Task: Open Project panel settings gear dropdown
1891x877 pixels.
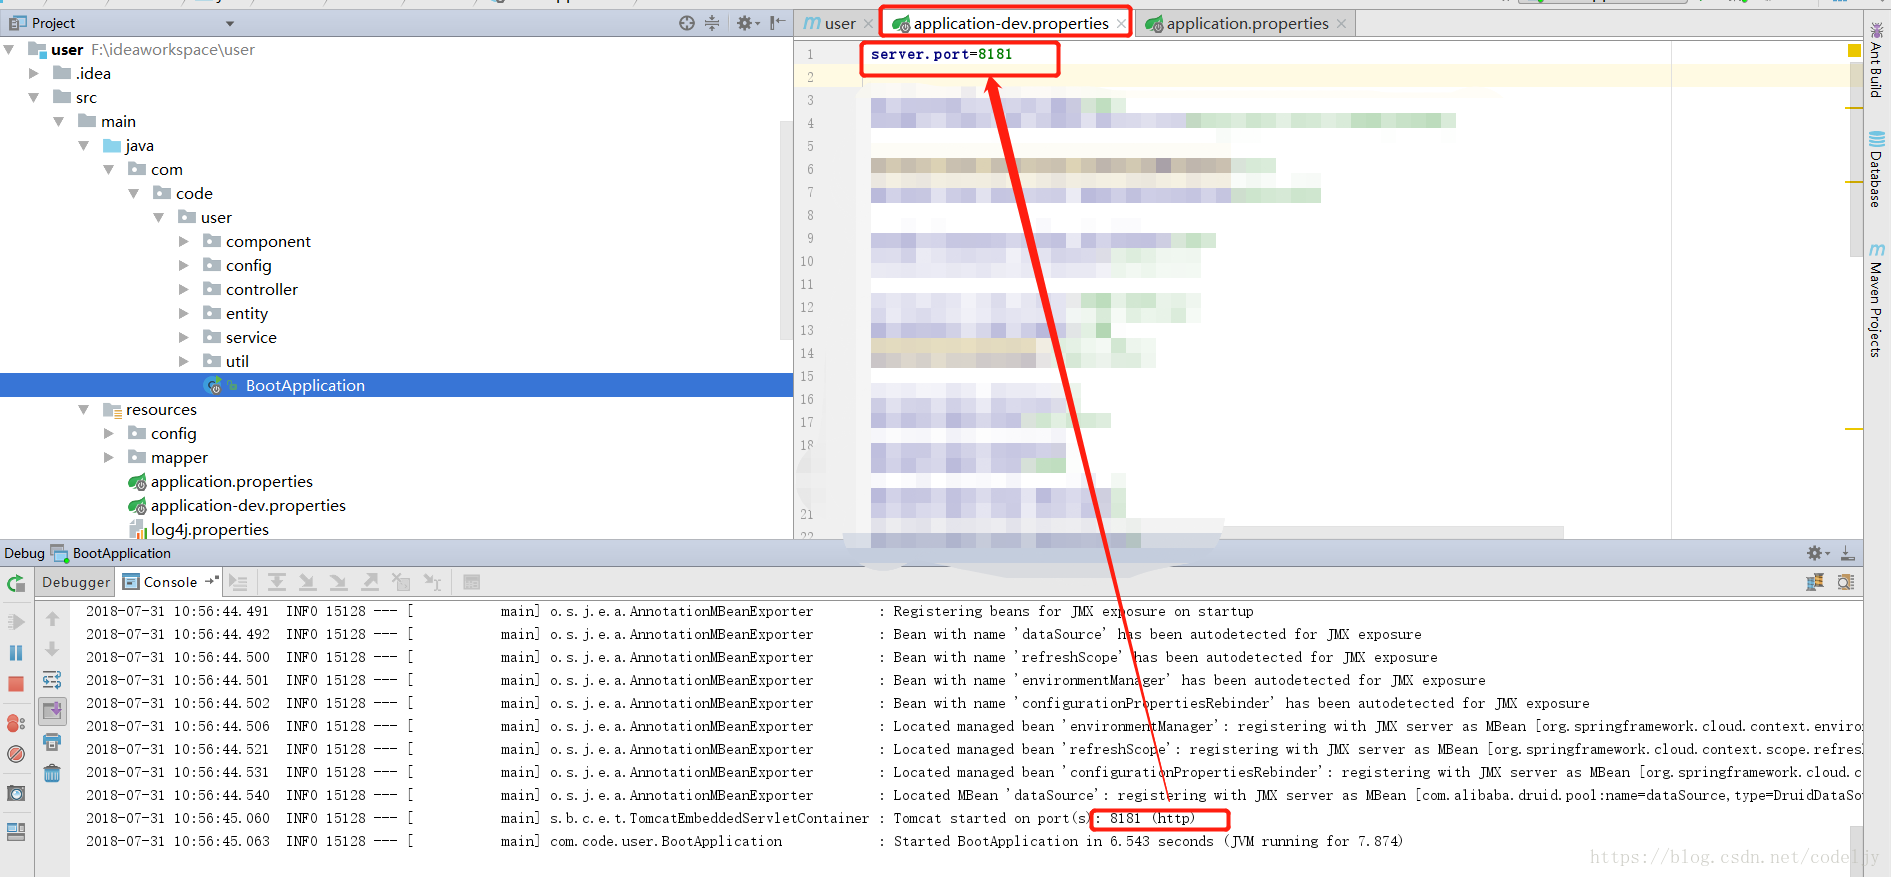Action: (748, 23)
